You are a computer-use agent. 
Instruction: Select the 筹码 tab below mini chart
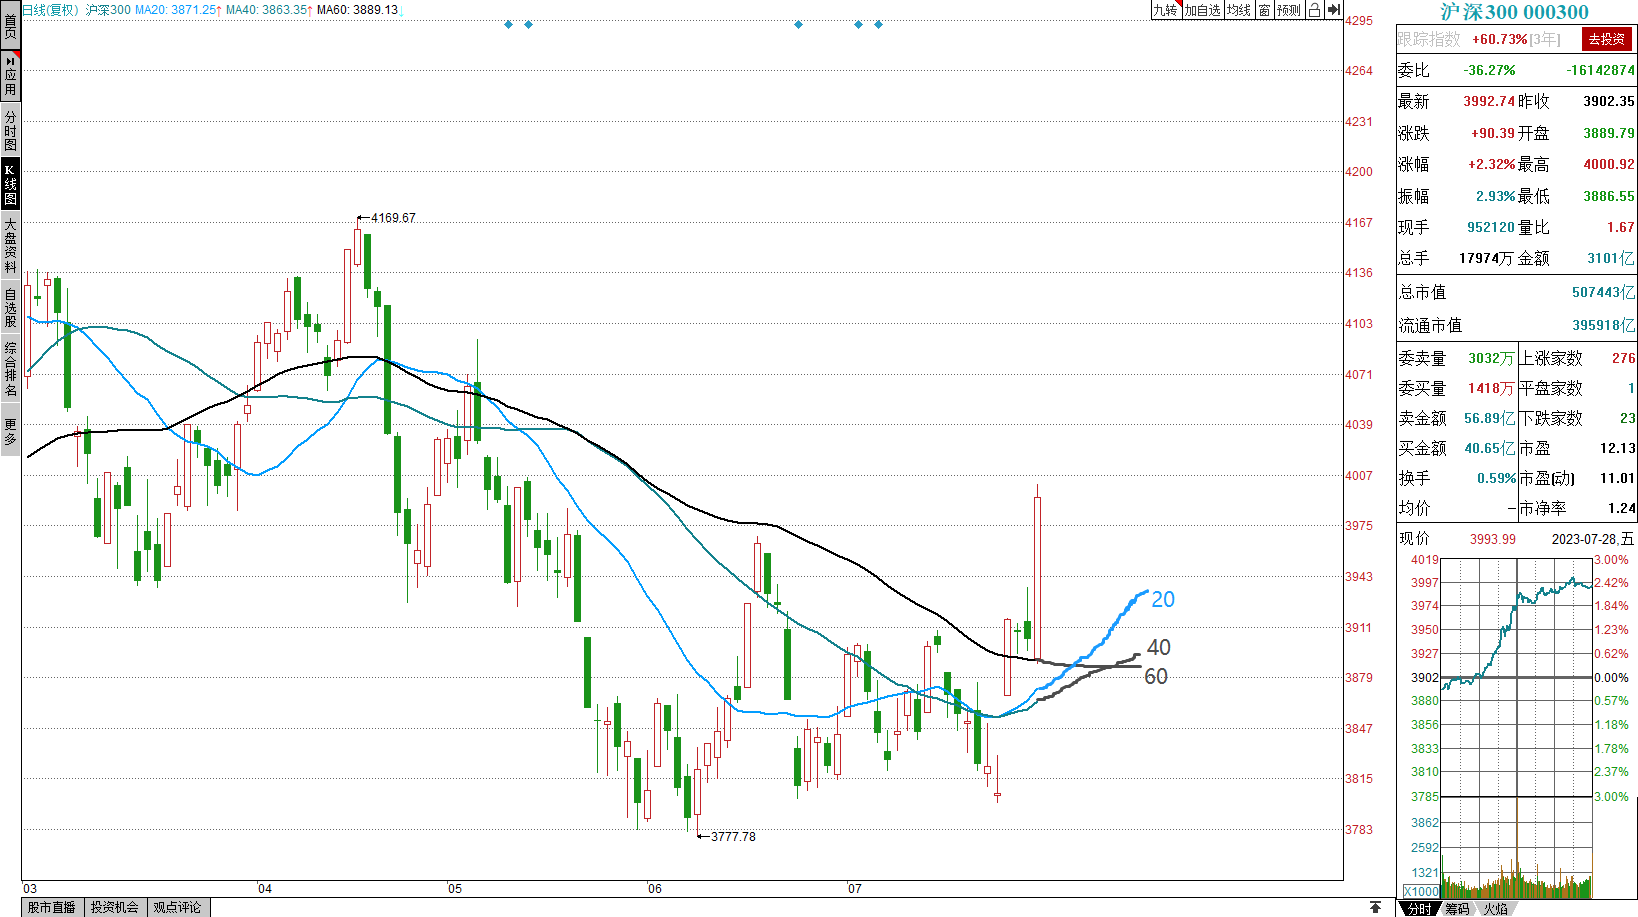pyautogui.click(x=1457, y=908)
